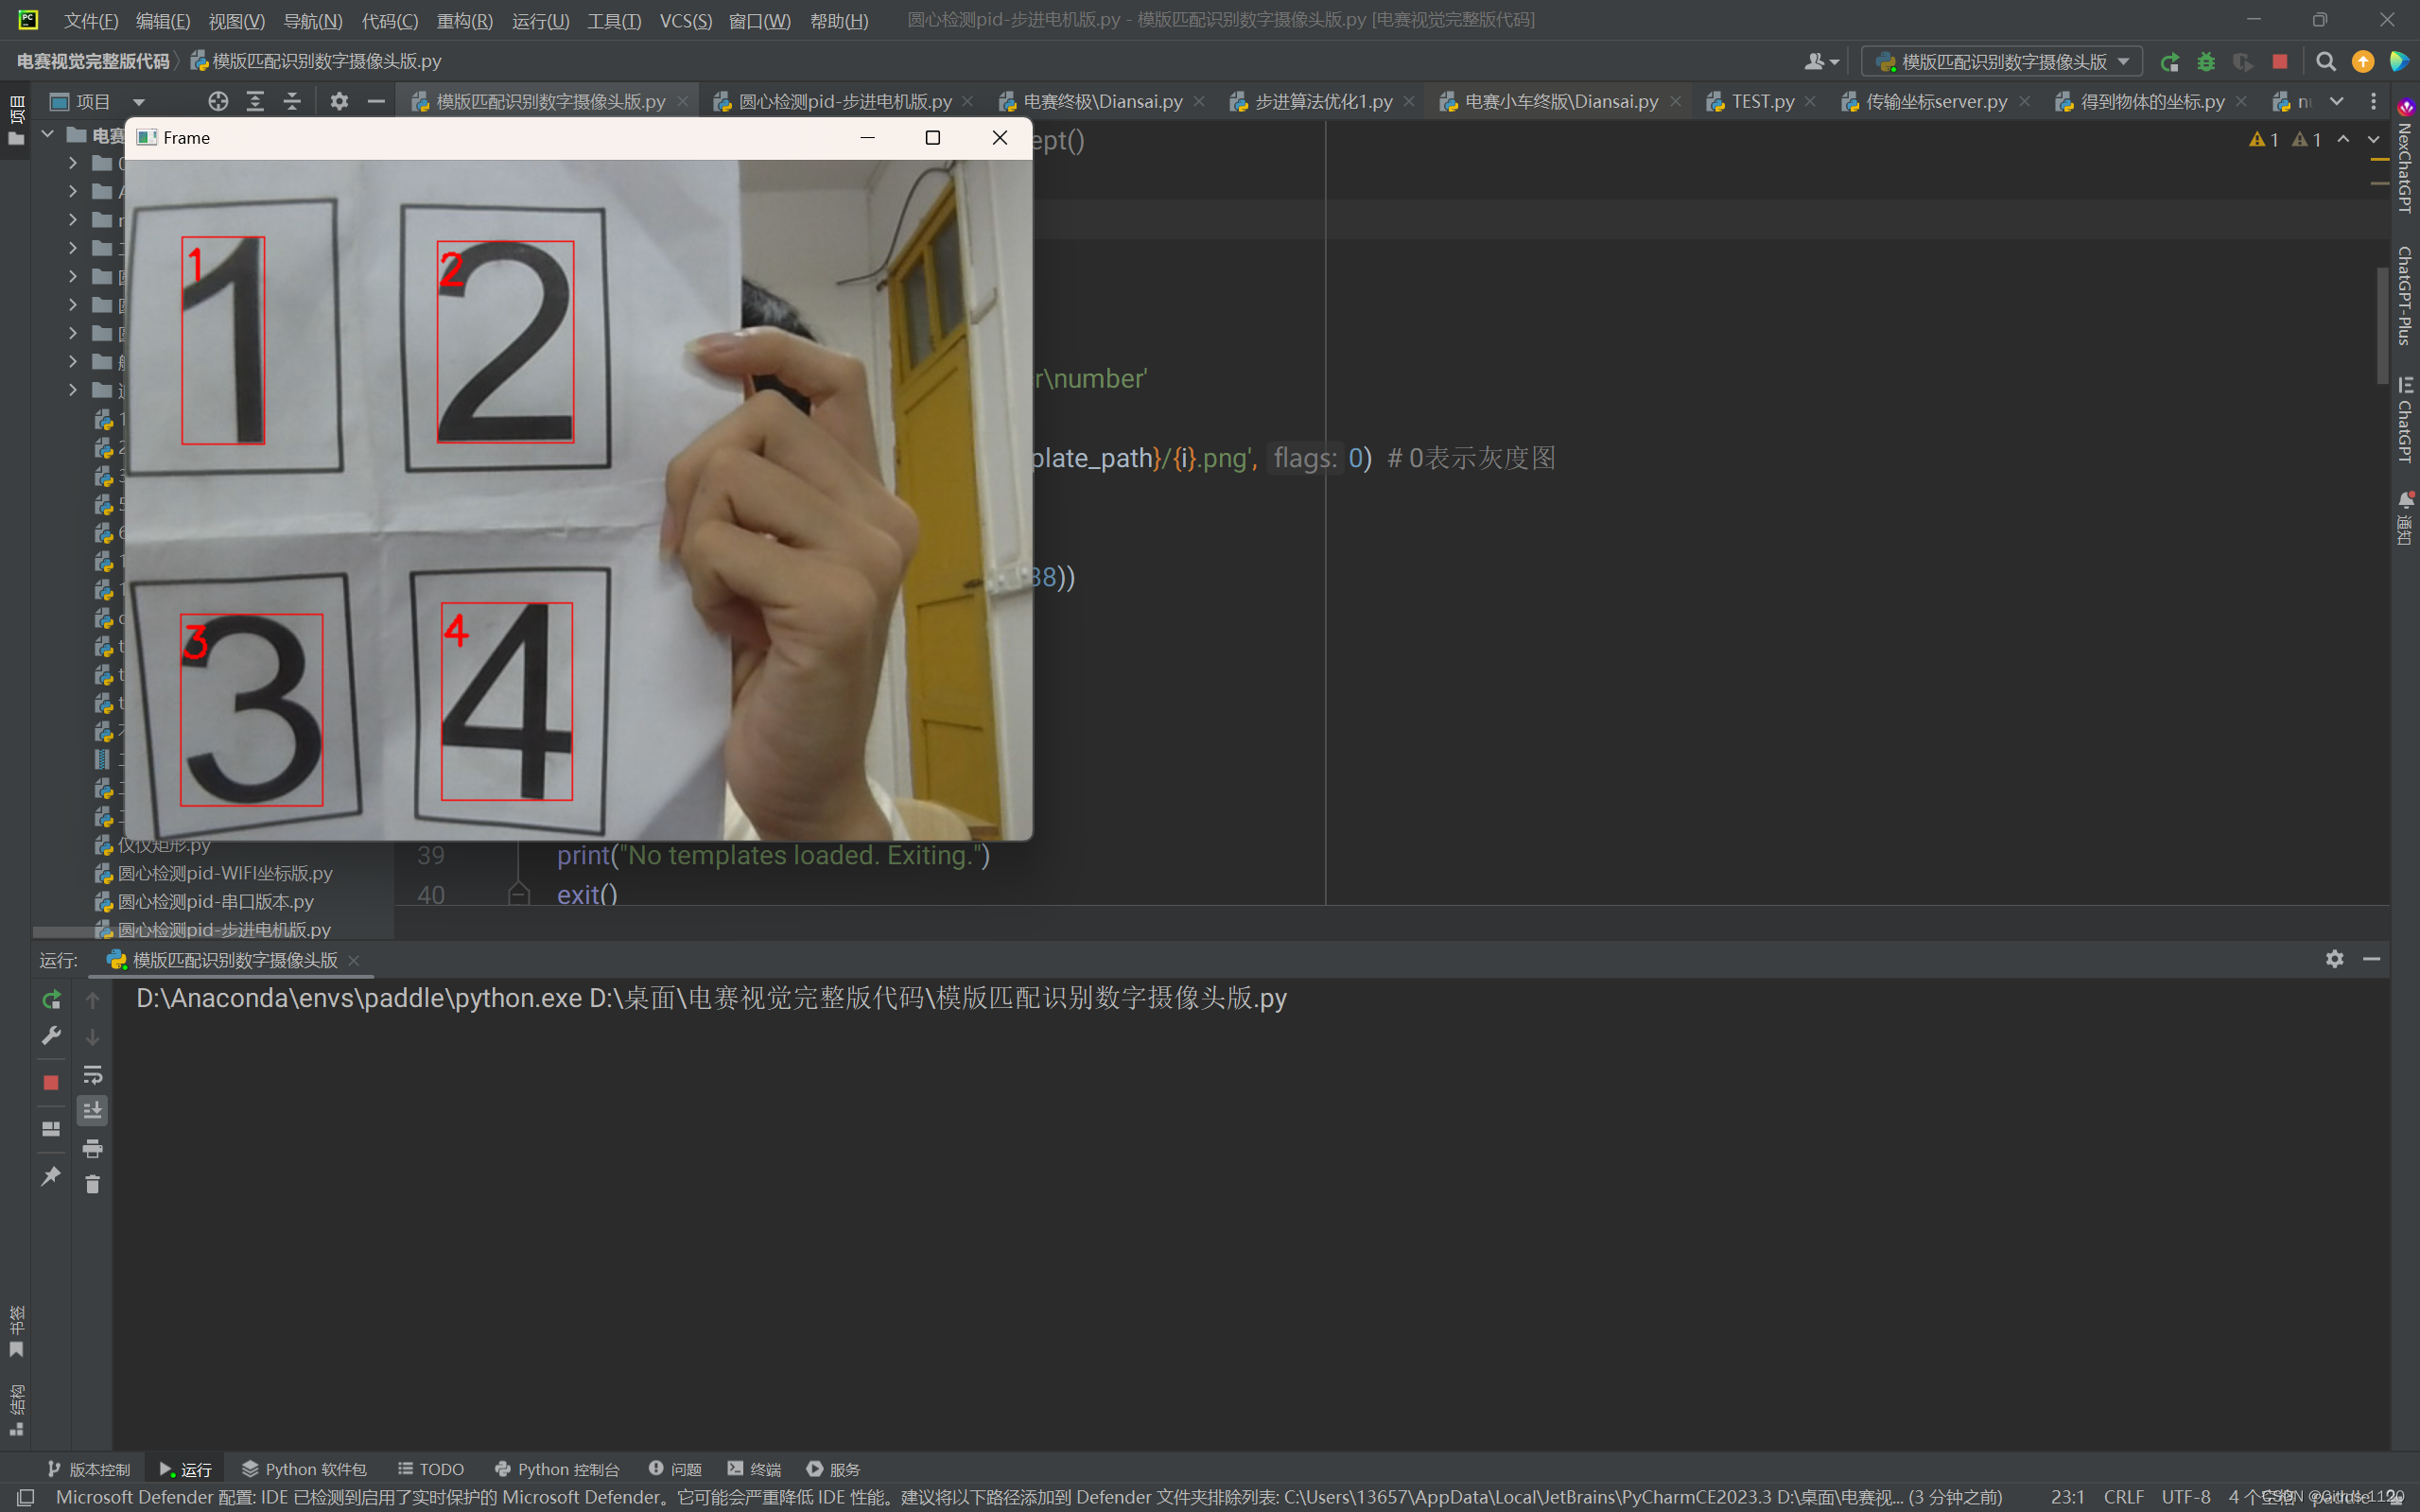The height and width of the screenshot is (1512, 2420).
Task: Stop the running script from the top toolbar
Action: (x=2279, y=62)
